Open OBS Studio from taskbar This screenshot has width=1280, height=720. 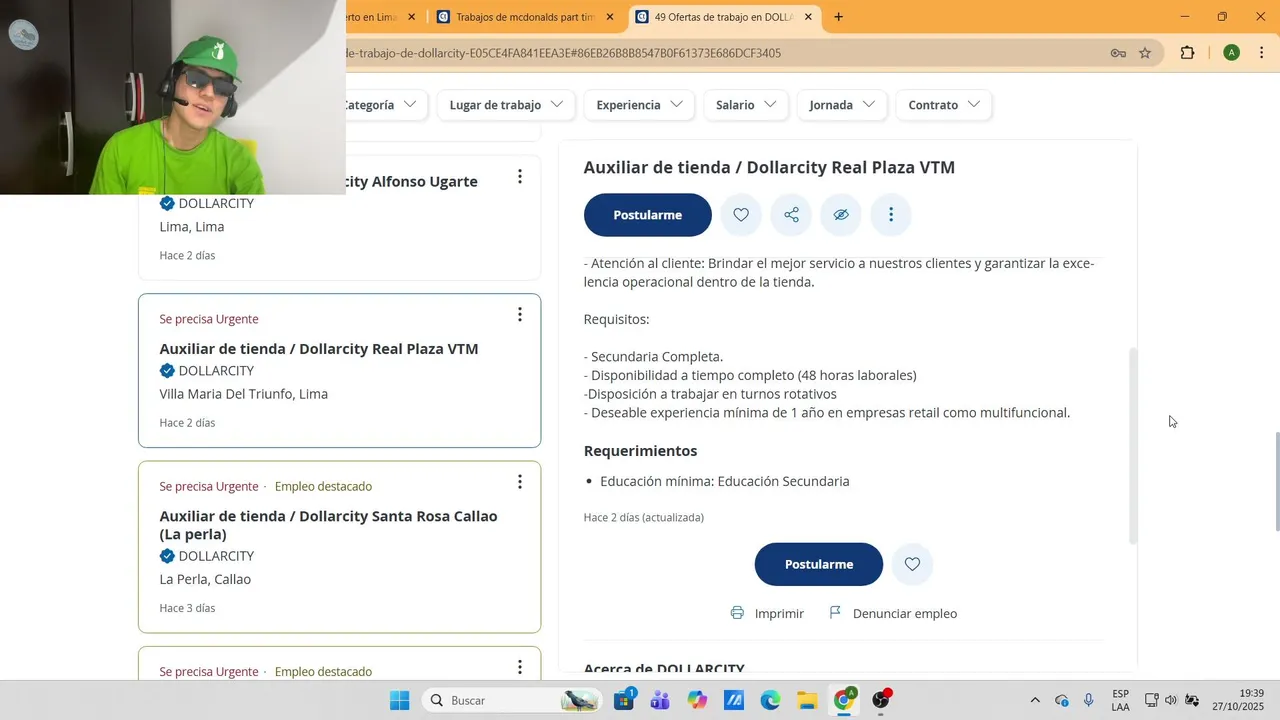pos(880,700)
